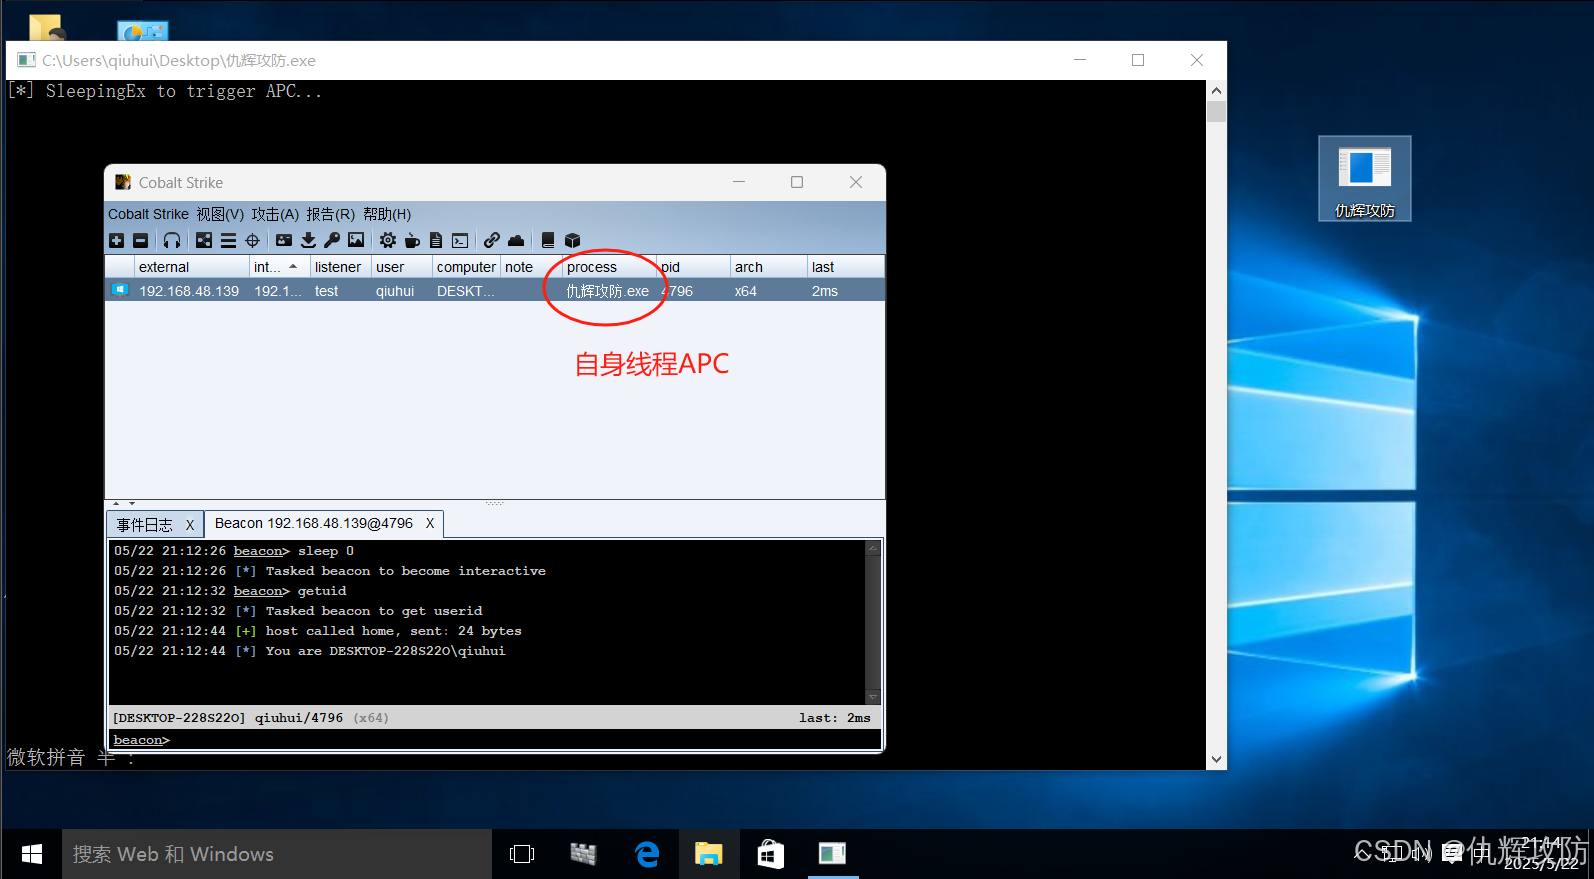Open Task View on the taskbar
Screen dimensions: 1594x879
coord(522,854)
